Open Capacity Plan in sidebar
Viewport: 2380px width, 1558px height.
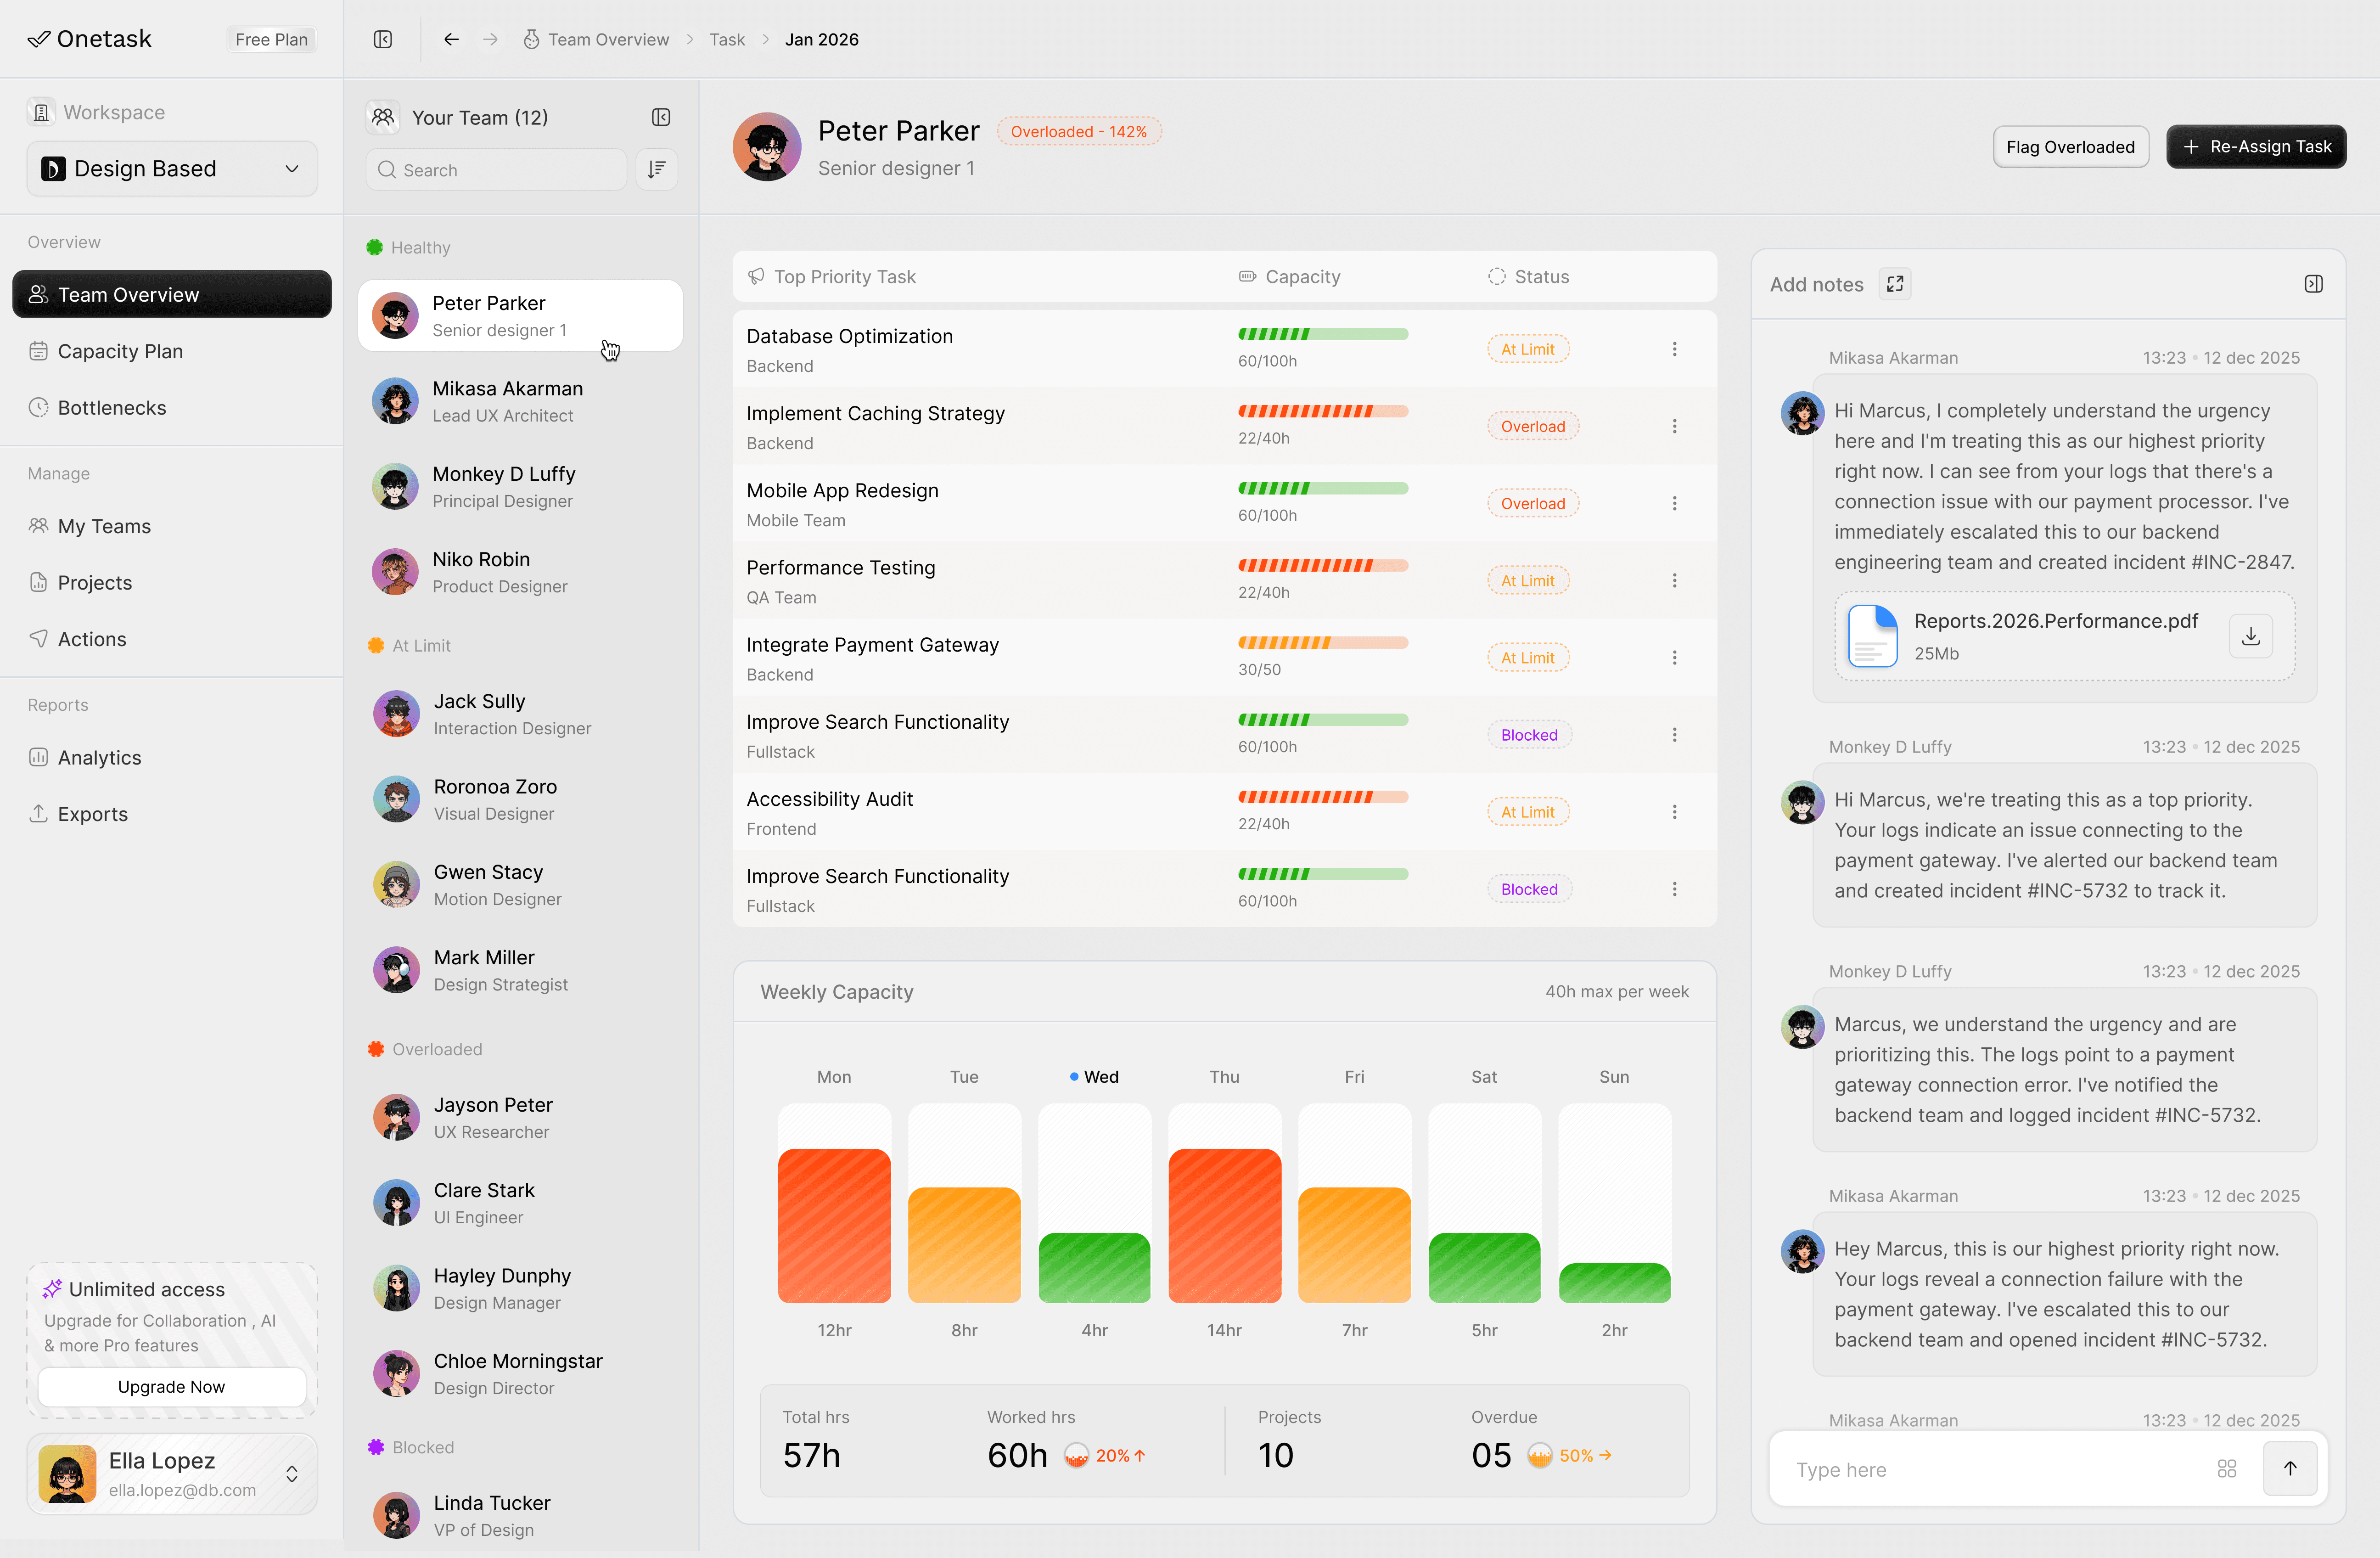point(120,351)
